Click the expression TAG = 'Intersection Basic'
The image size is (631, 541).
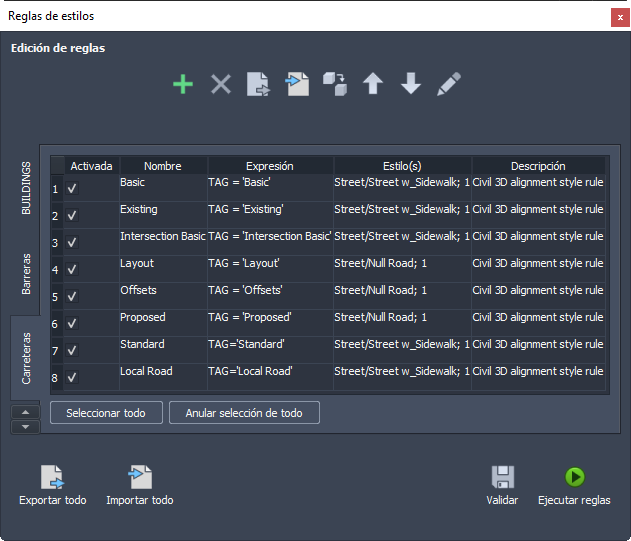[x=270, y=236]
